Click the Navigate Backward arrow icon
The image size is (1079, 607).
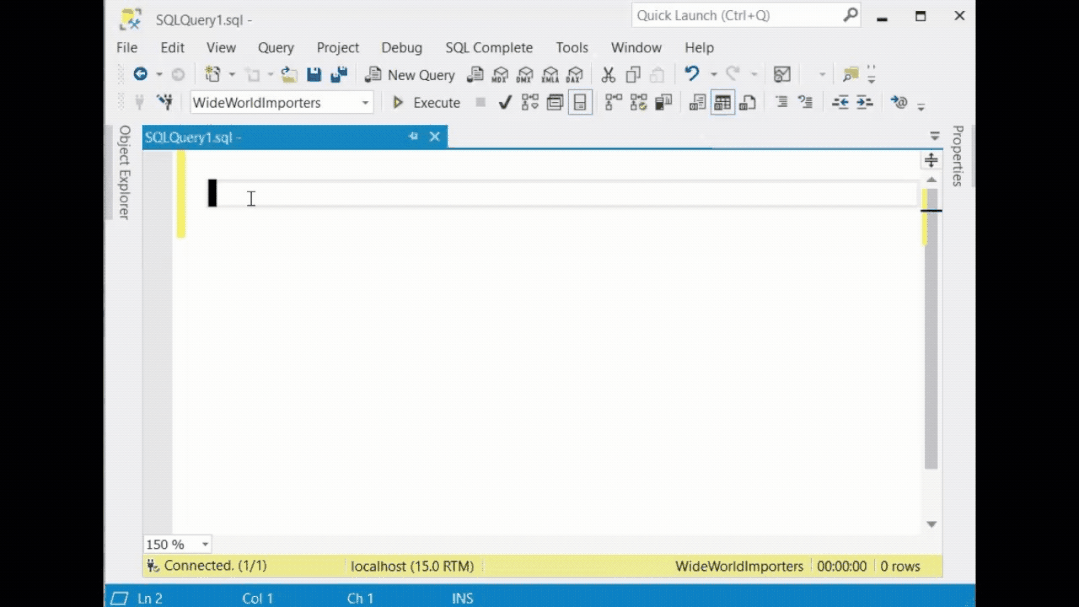140,75
